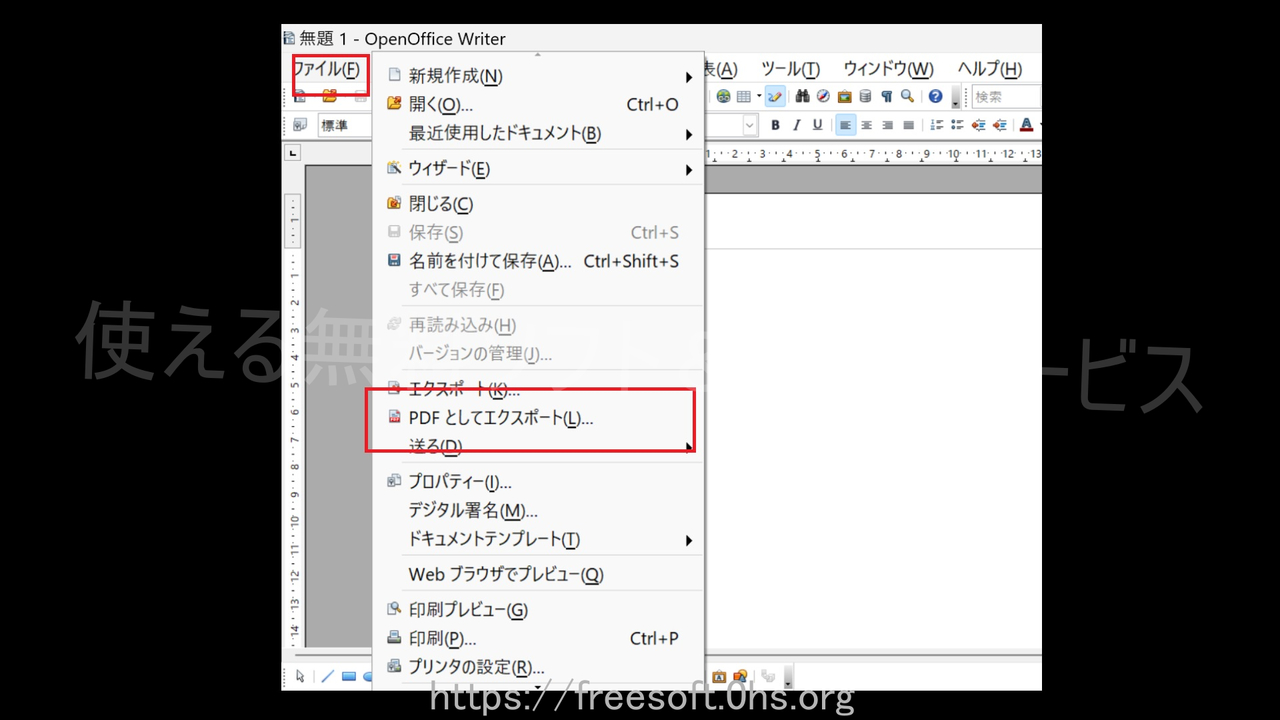Choose PDF としてエクスポート in the File menu
This screenshot has height=720, width=1280.
click(500, 418)
